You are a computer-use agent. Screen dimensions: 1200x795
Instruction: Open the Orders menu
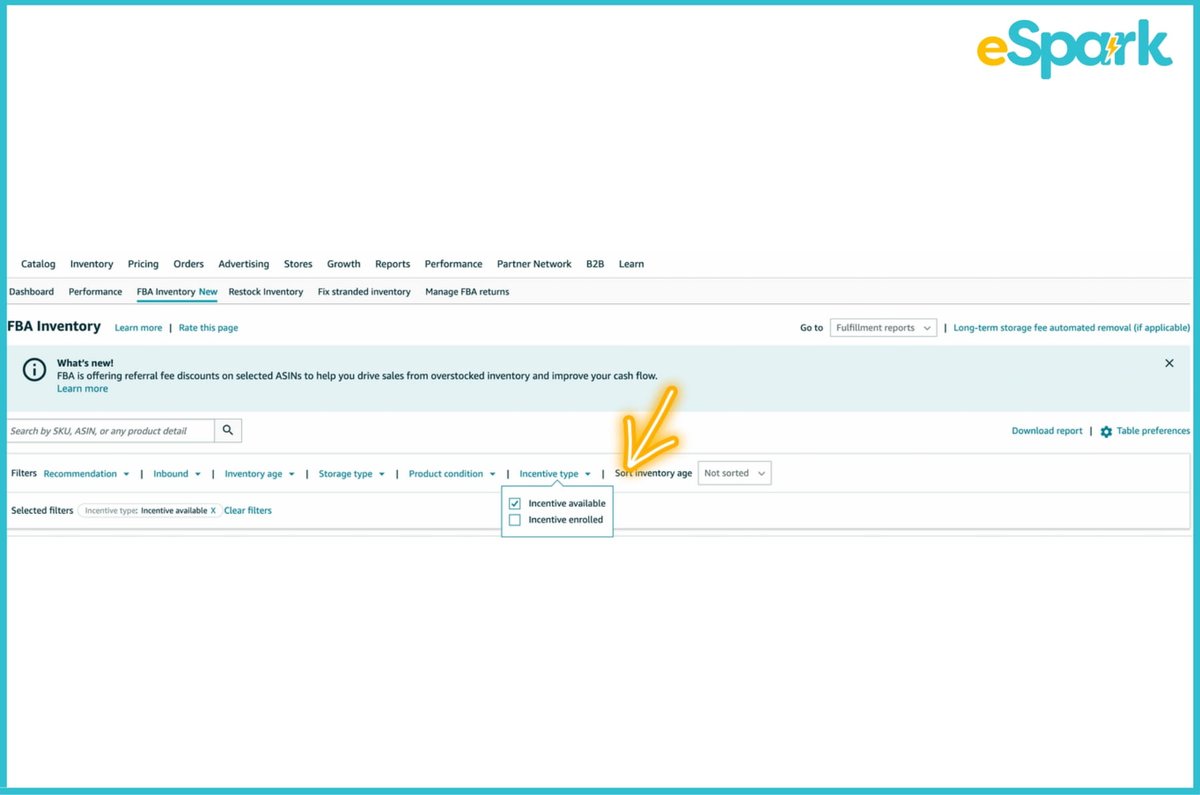click(x=188, y=264)
